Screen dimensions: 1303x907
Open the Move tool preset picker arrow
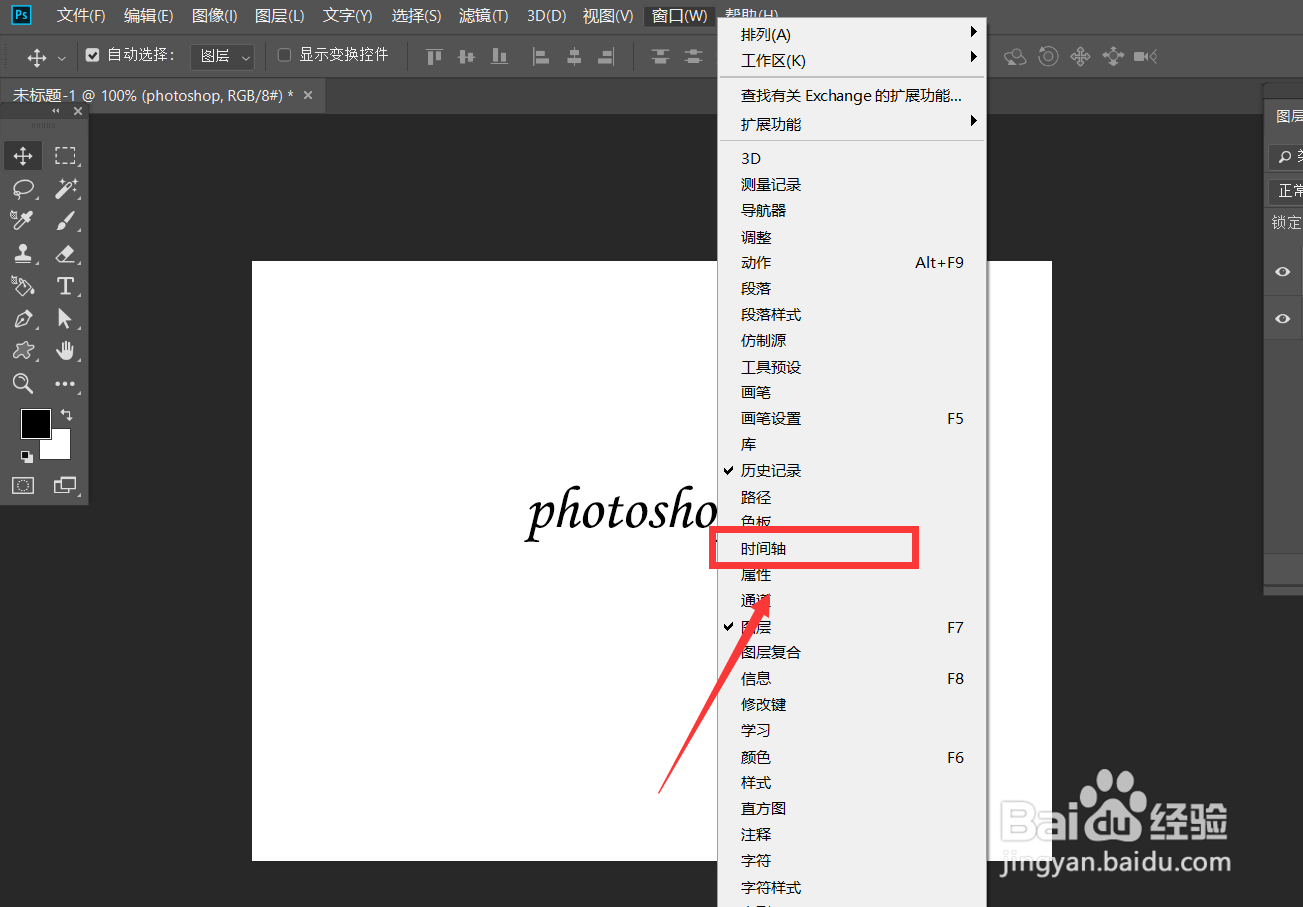[62, 58]
